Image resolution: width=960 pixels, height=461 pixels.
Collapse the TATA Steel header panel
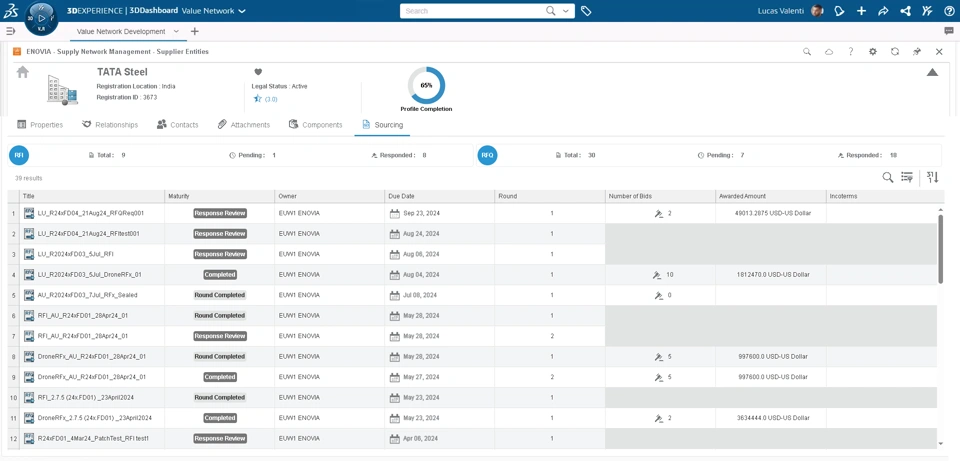point(932,72)
